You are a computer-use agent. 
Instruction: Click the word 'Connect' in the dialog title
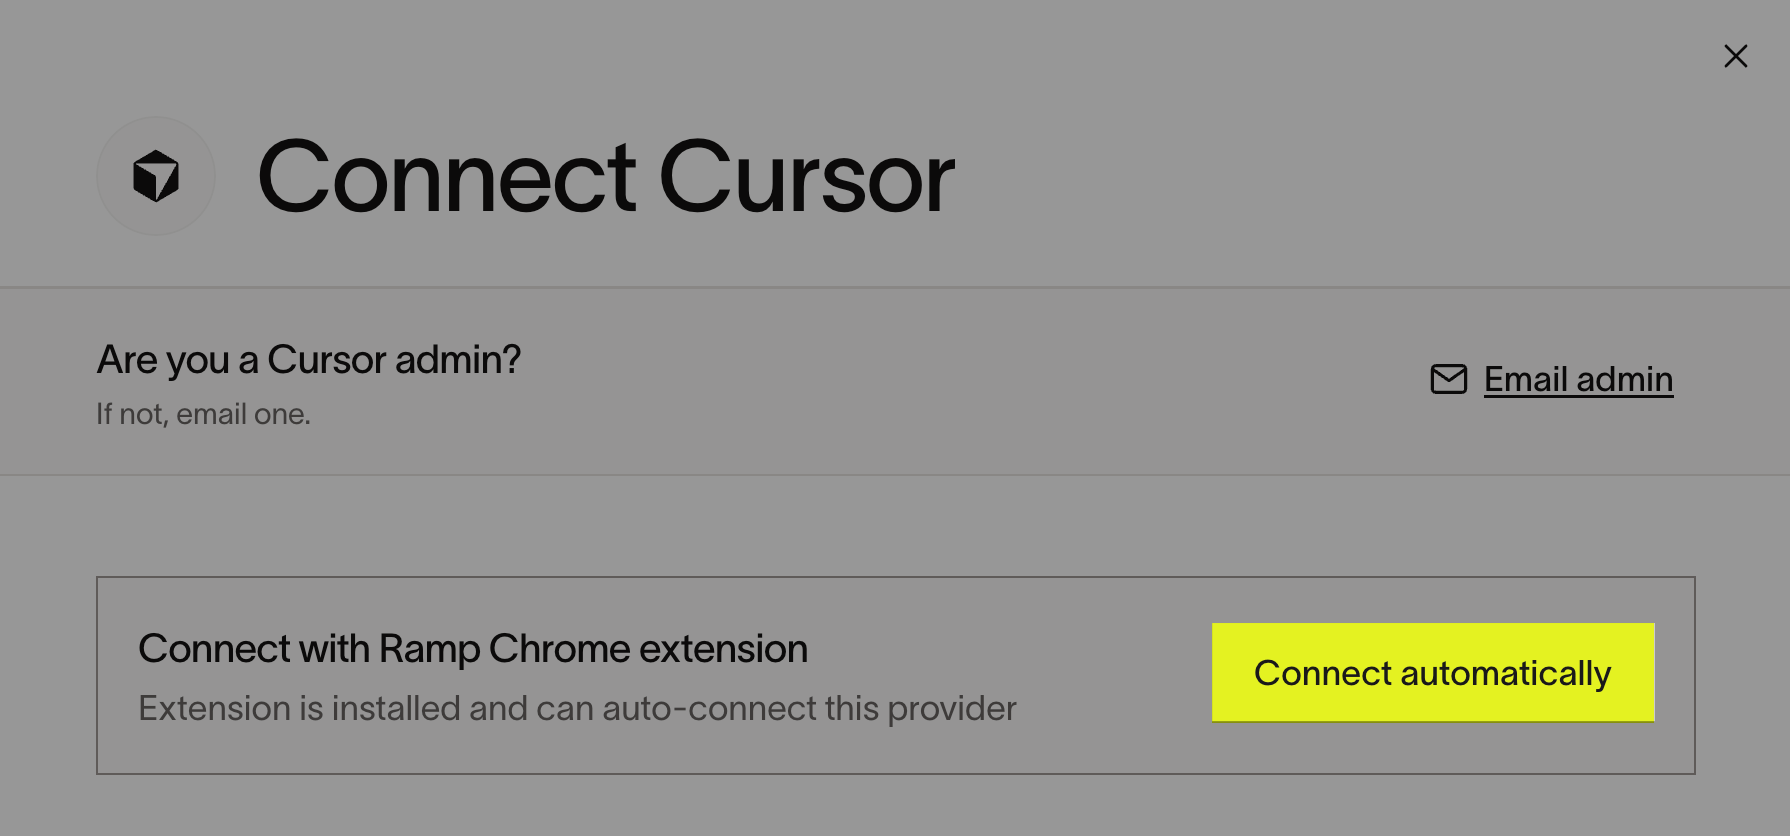(447, 178)
